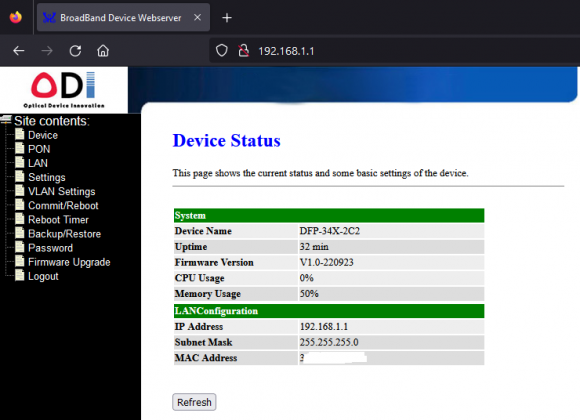Click the Refresh button below status table

click(194, 402)
